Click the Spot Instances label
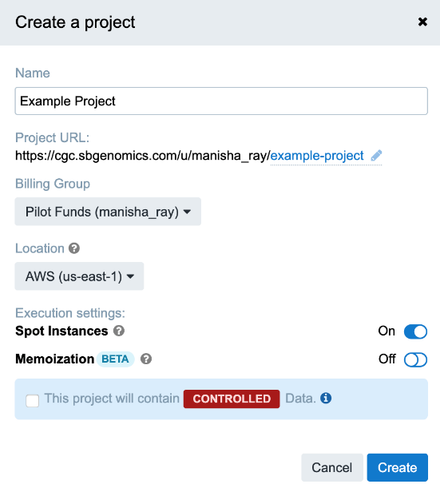Image resolution: width=440 pixels, height=500 pixels. [x=62, y=331]
